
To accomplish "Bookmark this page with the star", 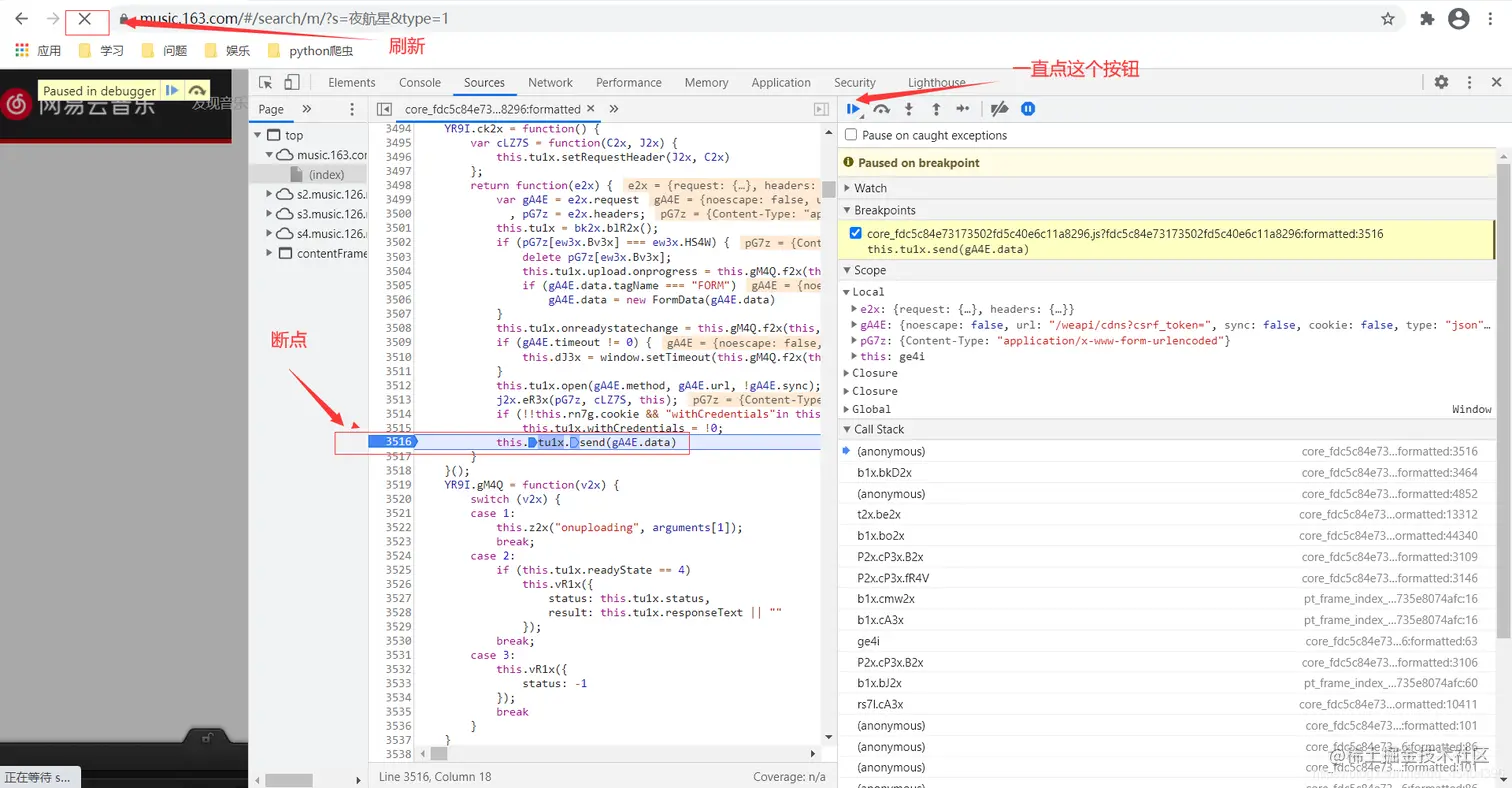I will (1388, 18).
